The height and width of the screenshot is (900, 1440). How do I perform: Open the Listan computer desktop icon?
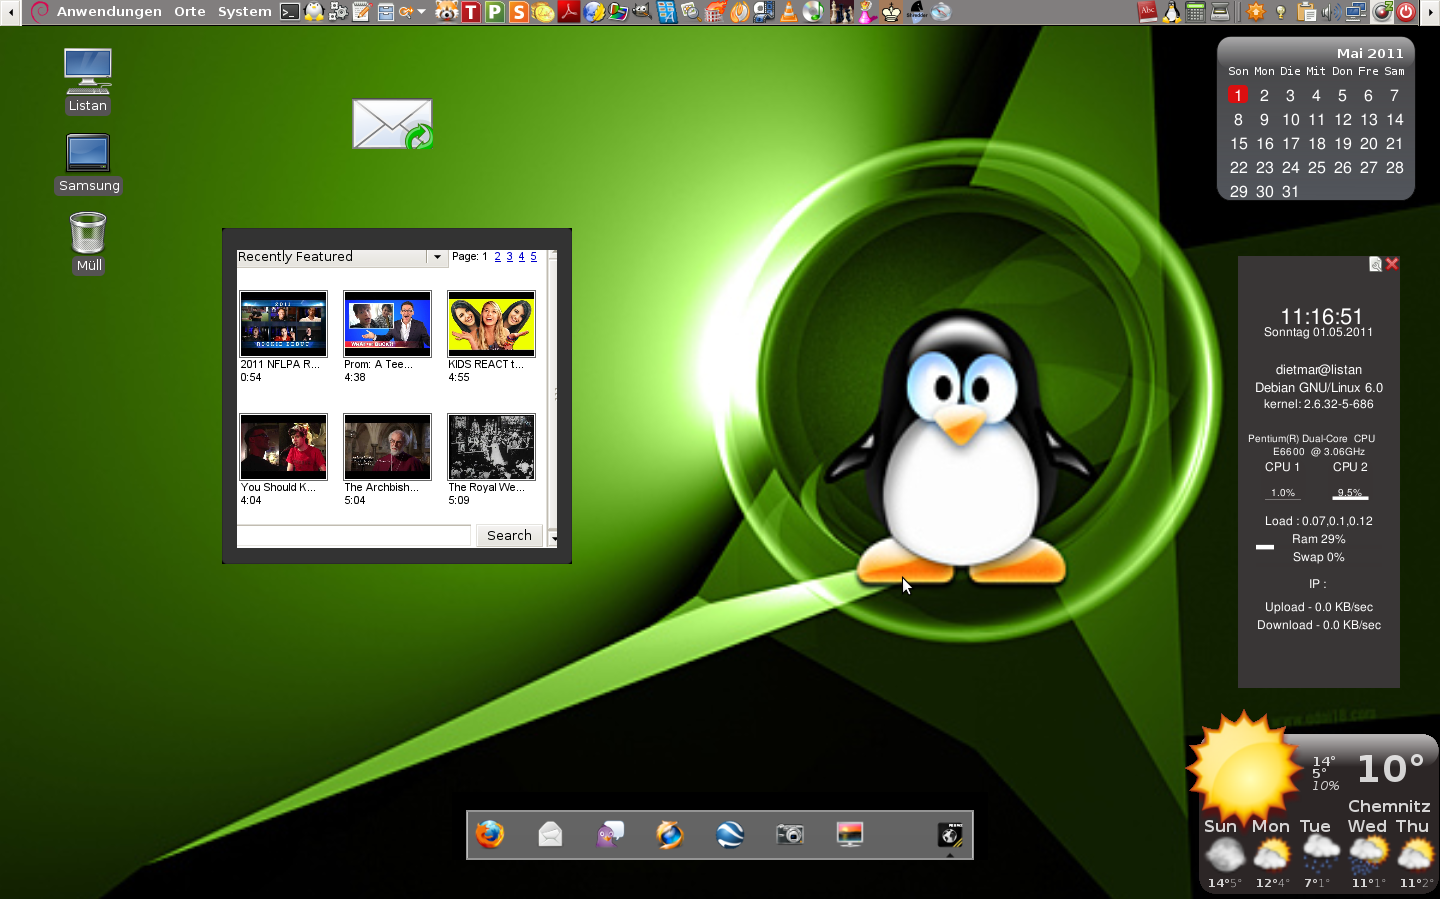[x=88, y=80]
